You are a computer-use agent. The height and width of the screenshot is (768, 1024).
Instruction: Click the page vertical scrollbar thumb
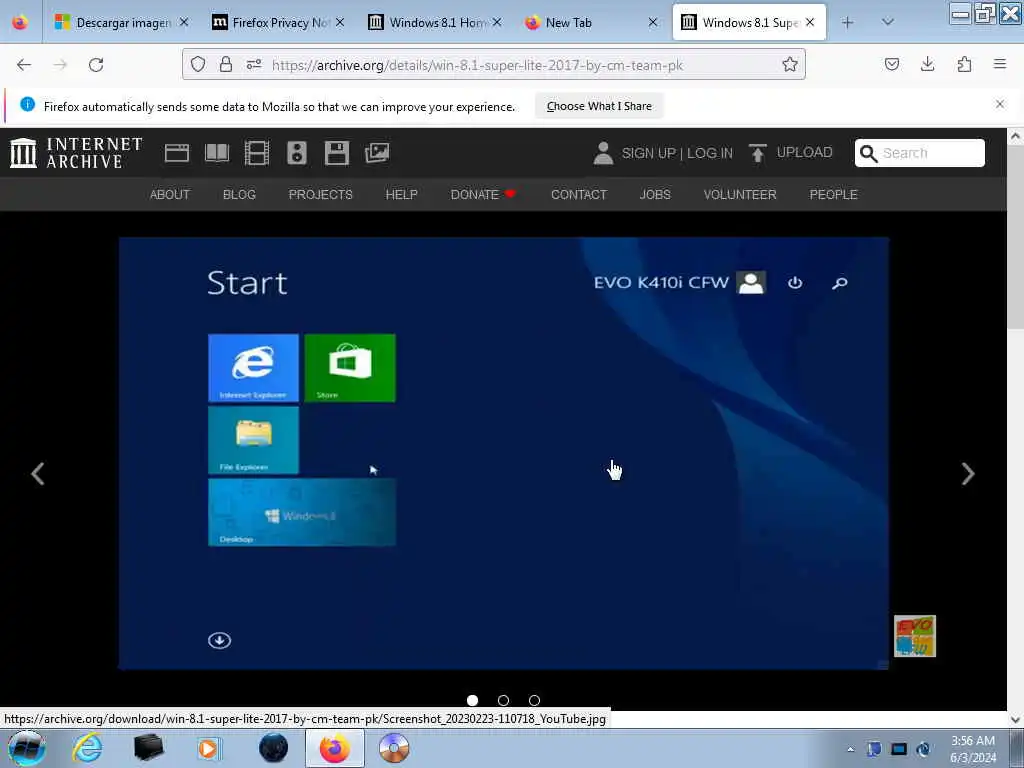click(1016, 238)
